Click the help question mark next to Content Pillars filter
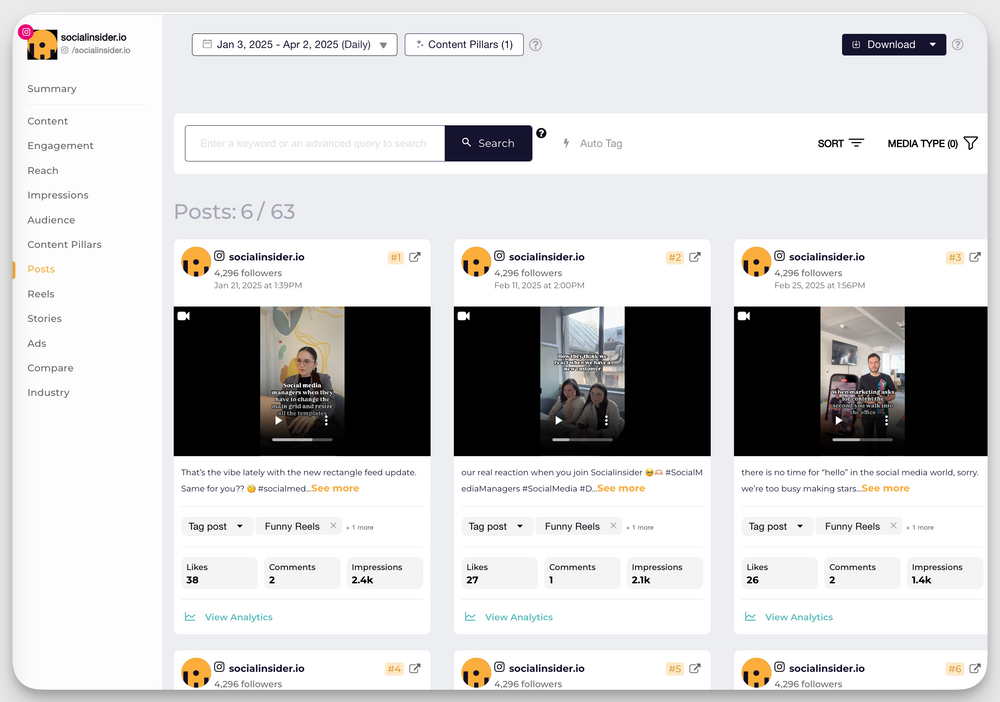Viewport: 1000px width, 702px height. [x=535, y=44]
